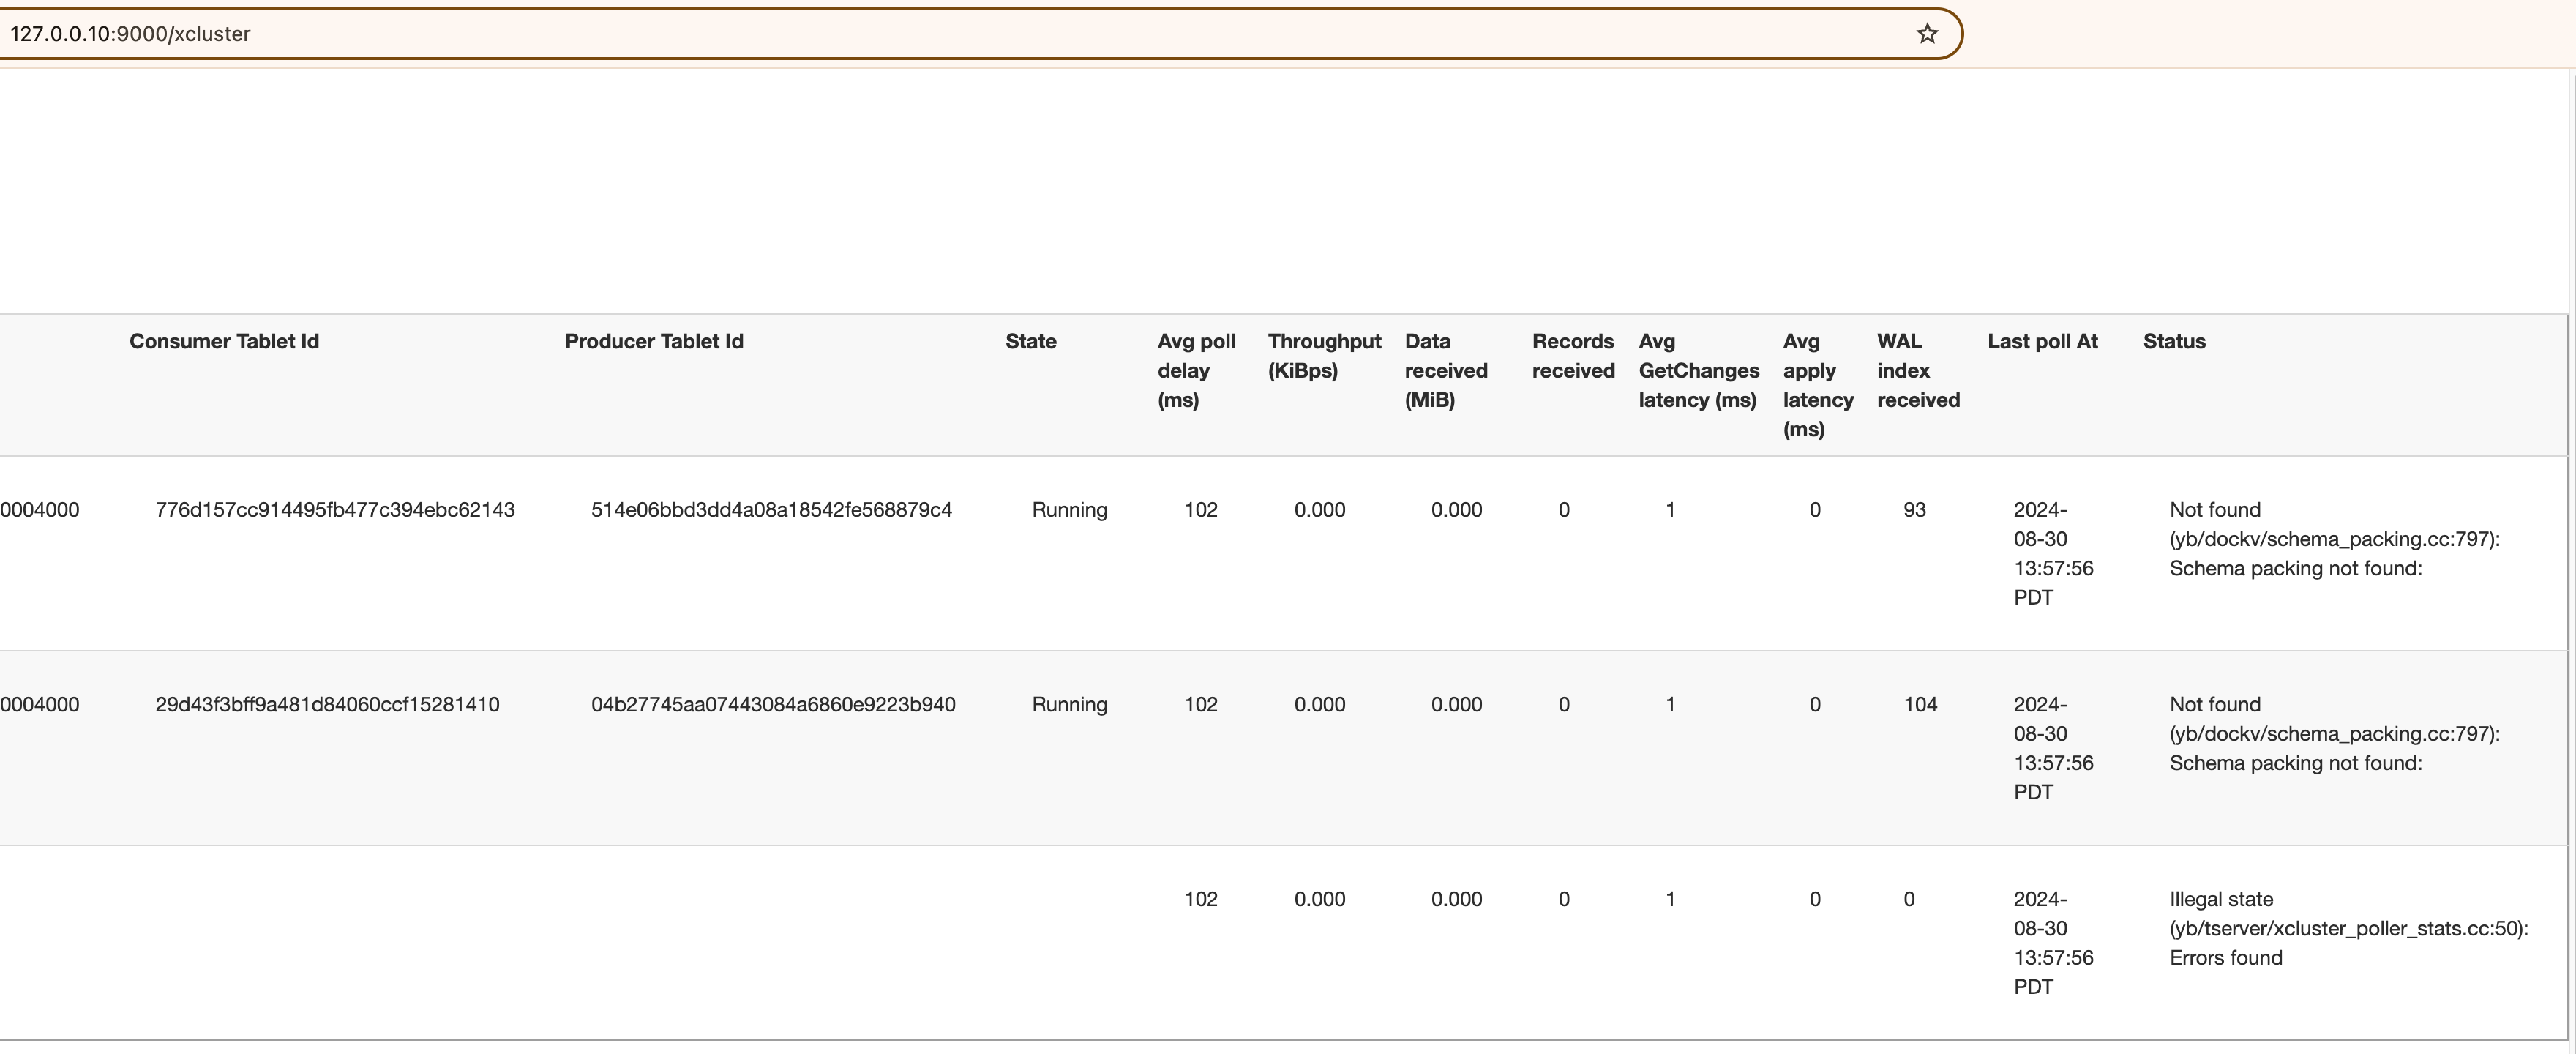Click Running state in the 776d157c row
2576x1054 pixels.
(x=1069, y=510)
